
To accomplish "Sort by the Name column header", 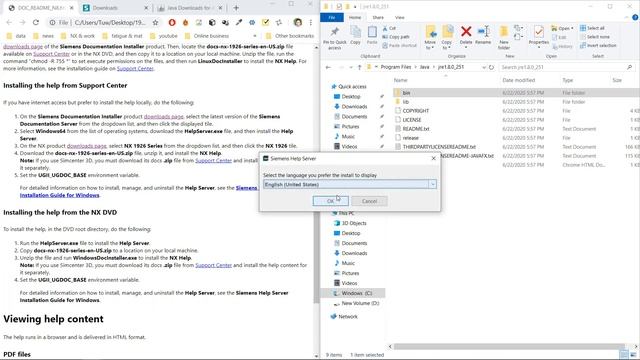I will [x=400, y=80].
